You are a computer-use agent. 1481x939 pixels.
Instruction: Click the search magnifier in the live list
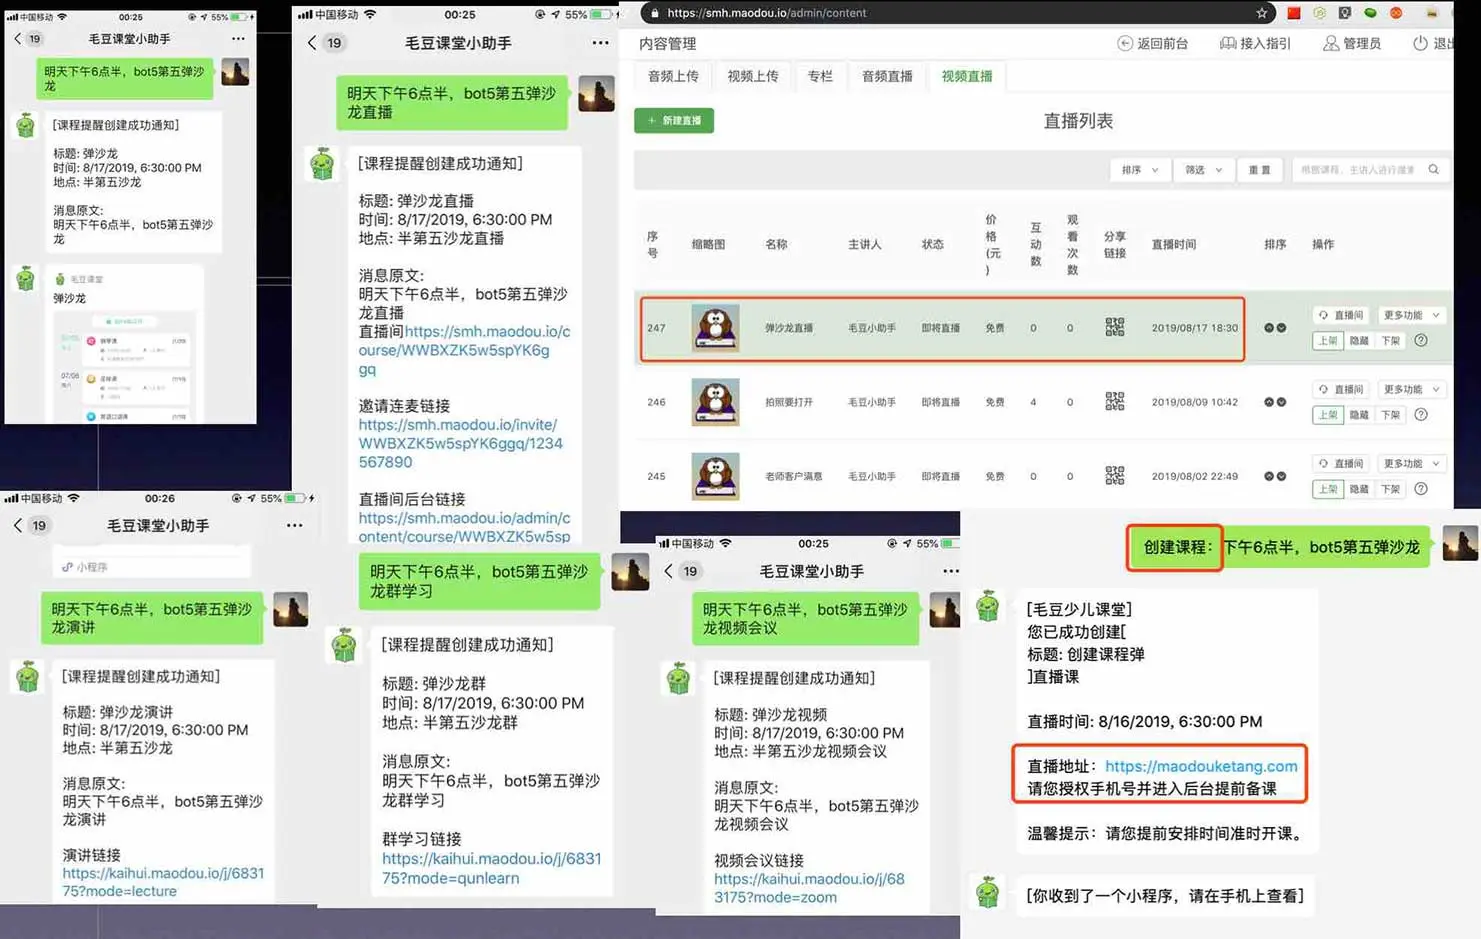tap(1433, 170)
